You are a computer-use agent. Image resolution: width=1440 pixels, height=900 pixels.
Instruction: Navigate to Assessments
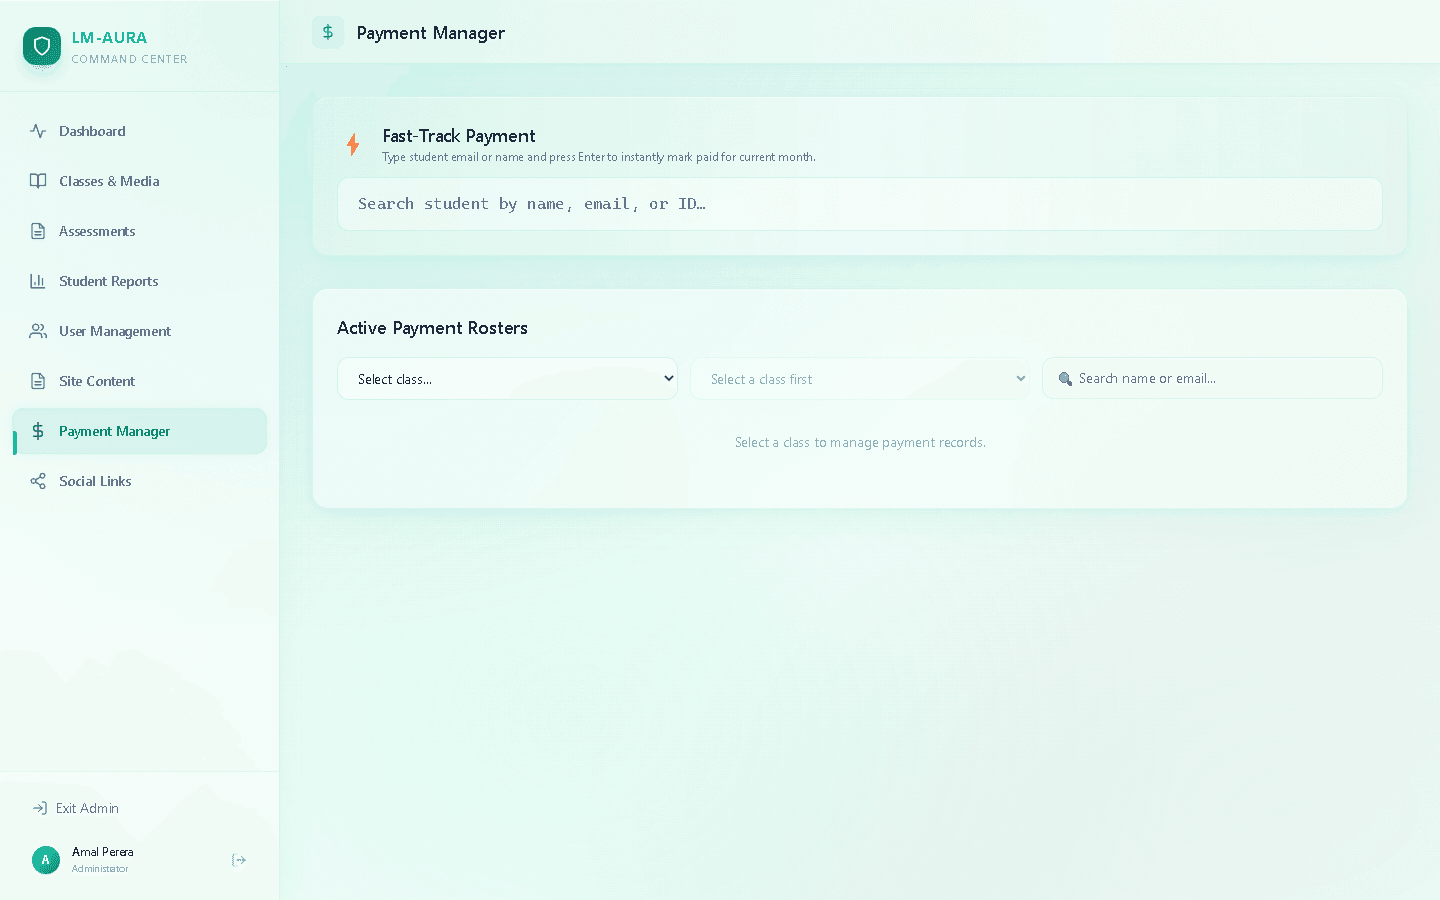(x=140, y=231)
